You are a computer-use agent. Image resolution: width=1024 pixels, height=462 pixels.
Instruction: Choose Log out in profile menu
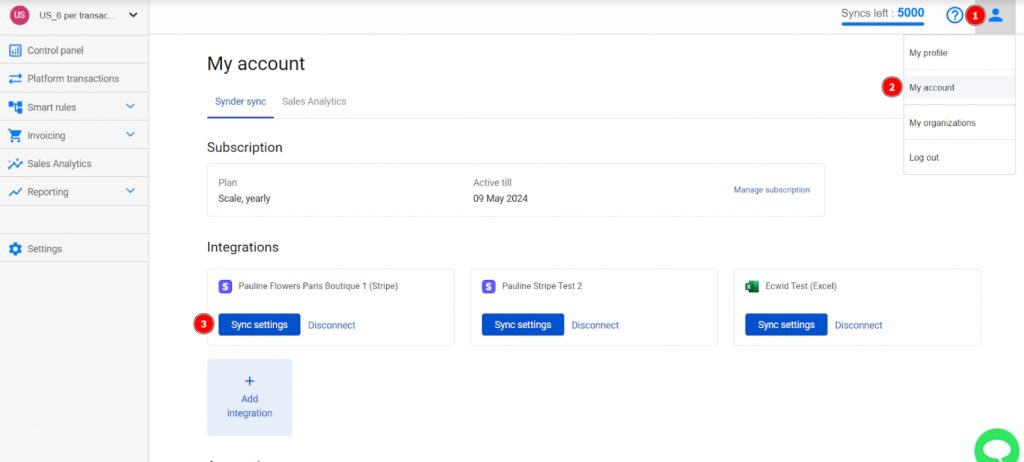[924, 157]
